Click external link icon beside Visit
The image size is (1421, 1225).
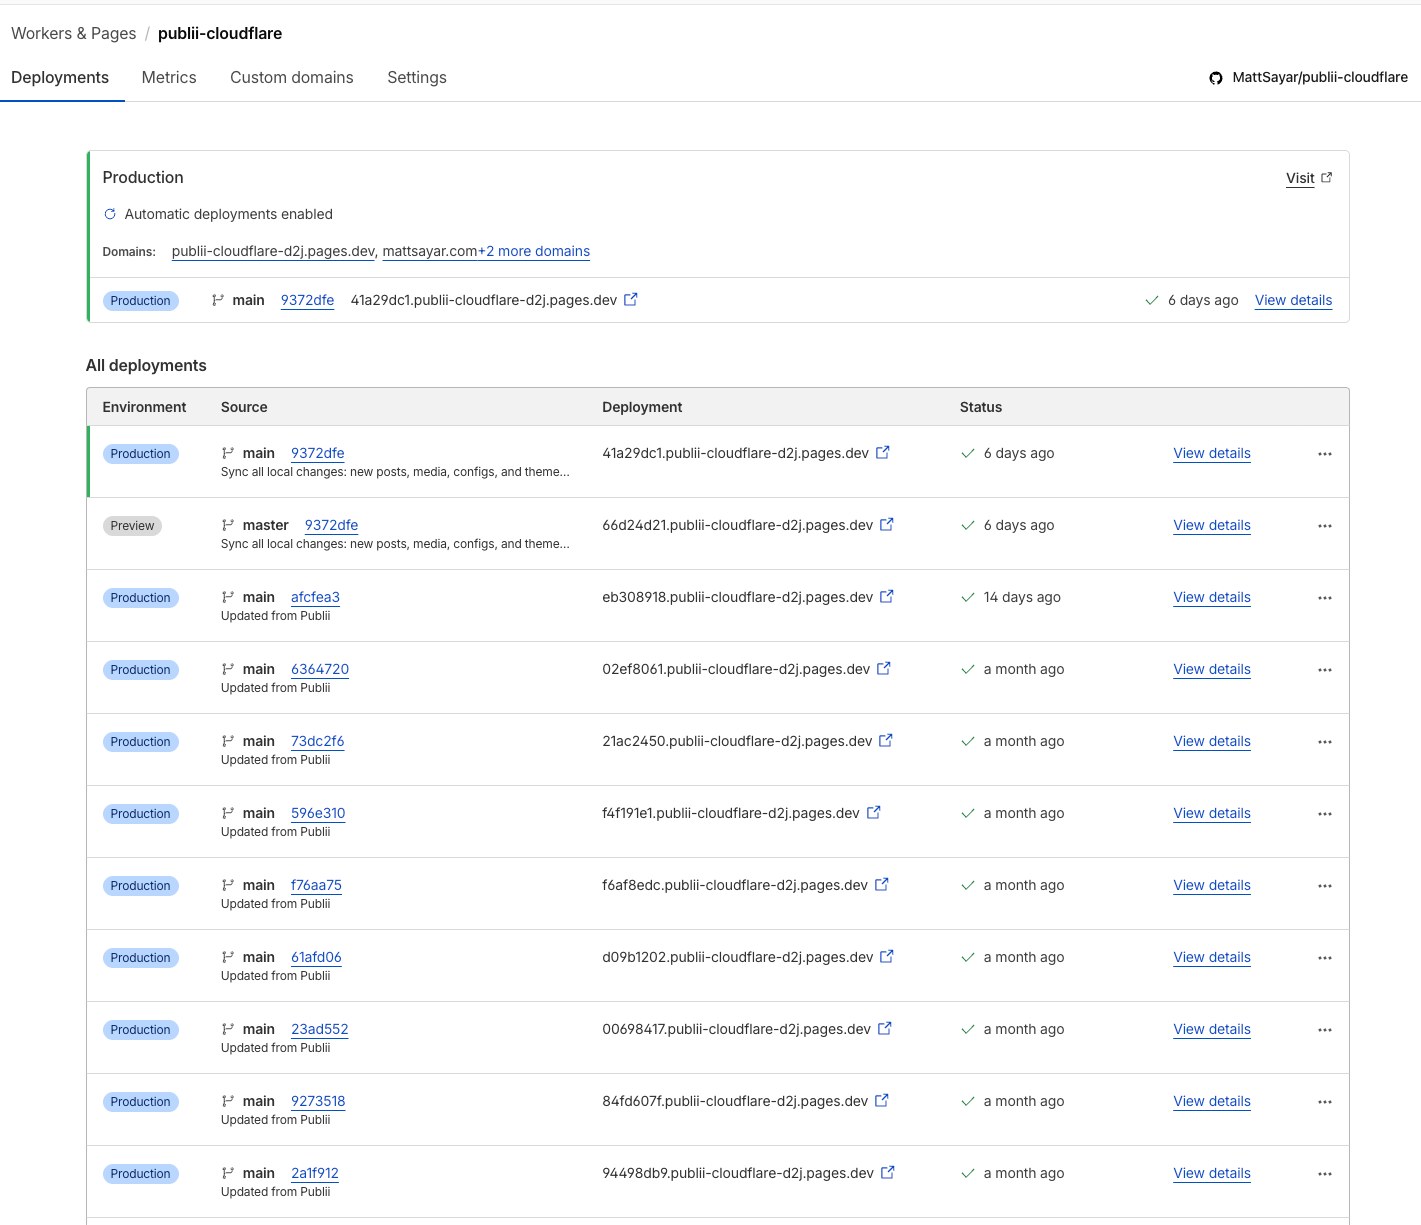point(1327,178)
